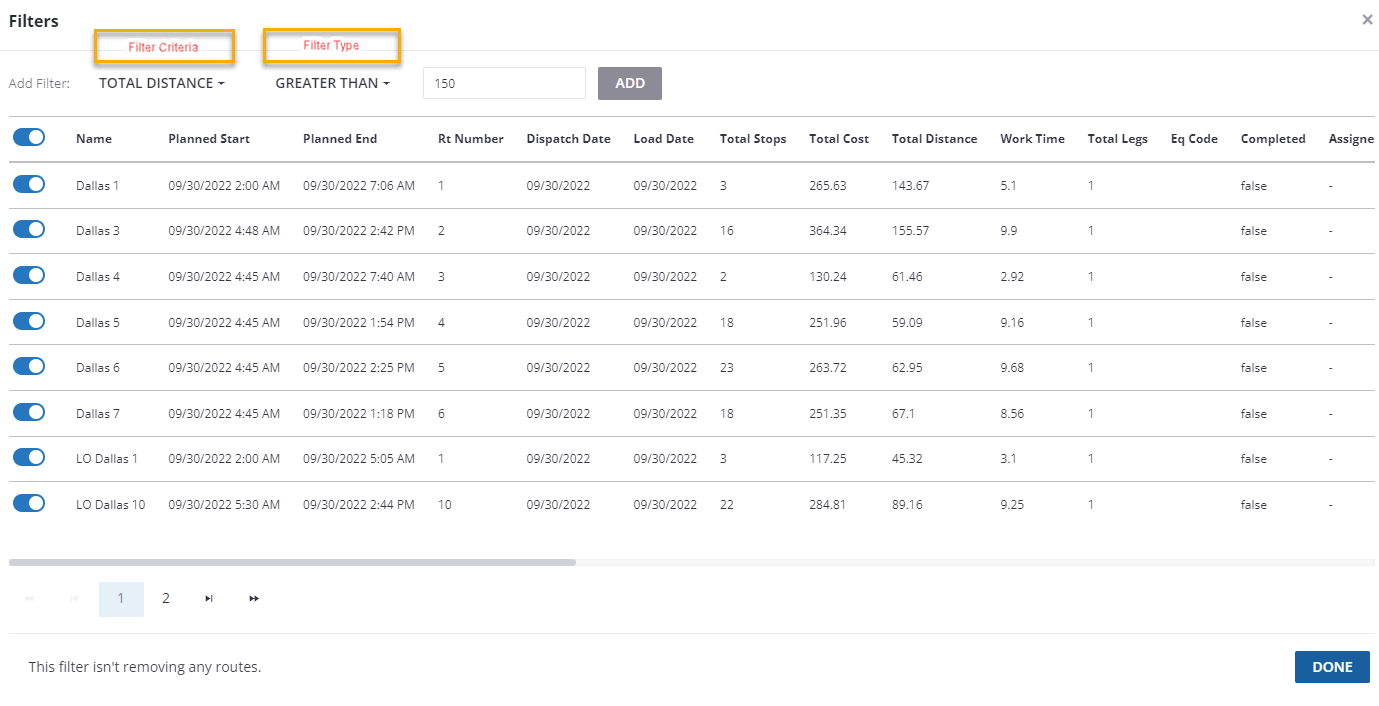Click the 09/30/2022 4:48 AM planned start
The width and height of the screenshot is (1379, 706).
pyautogui.click(x=224, y=231)
